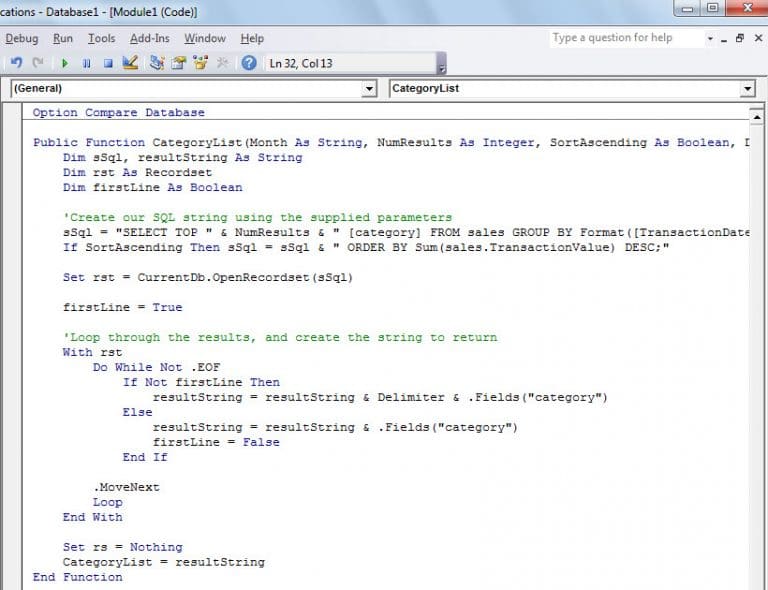Place cursor on the firstLine = True line
Screen dimensions: 768x590
tap(122, 307)
